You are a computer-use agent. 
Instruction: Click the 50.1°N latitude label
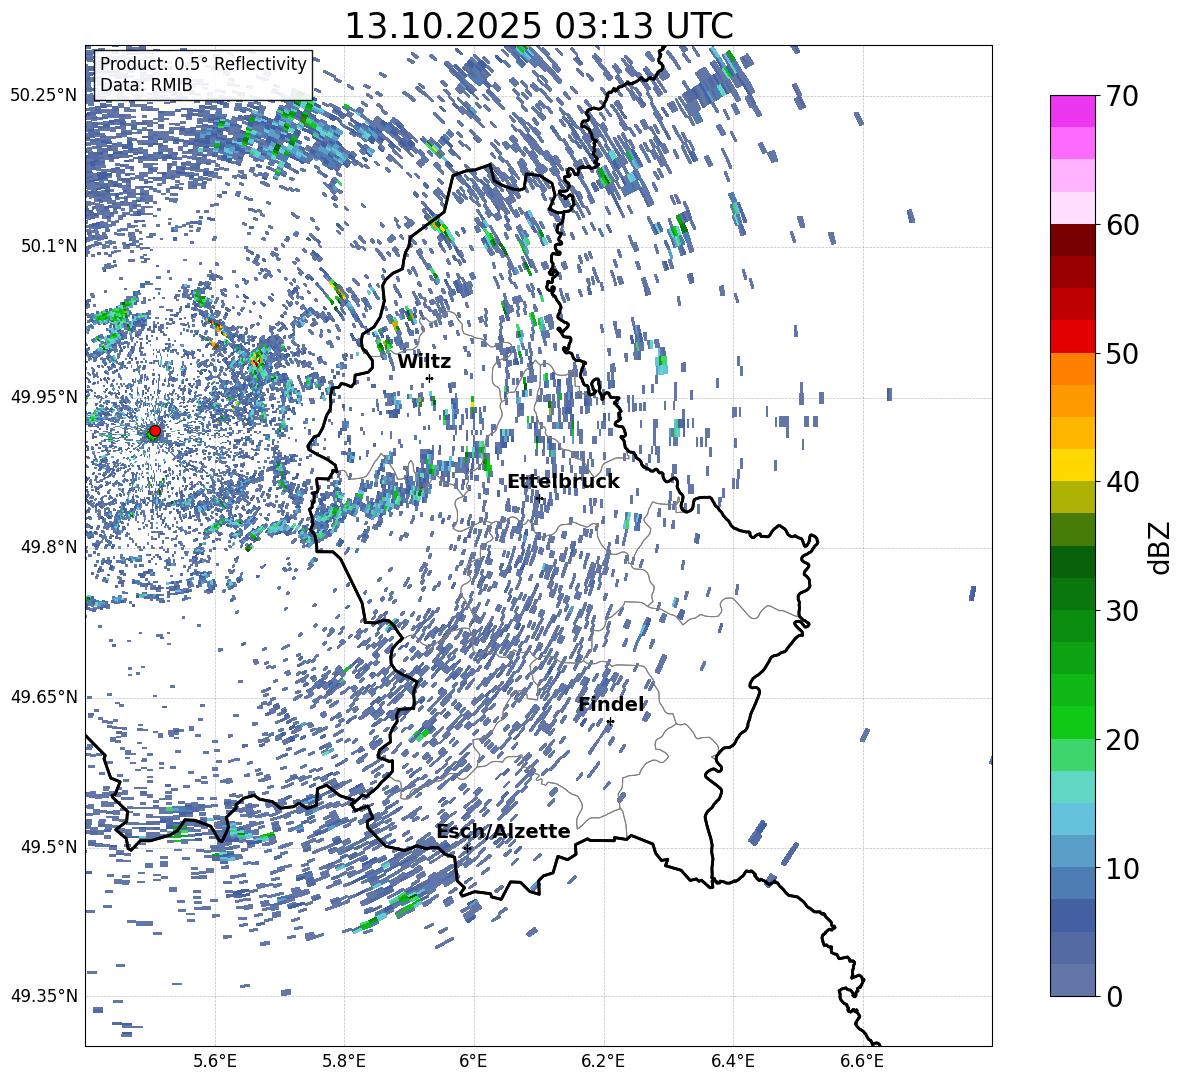(x=48, y=246)
